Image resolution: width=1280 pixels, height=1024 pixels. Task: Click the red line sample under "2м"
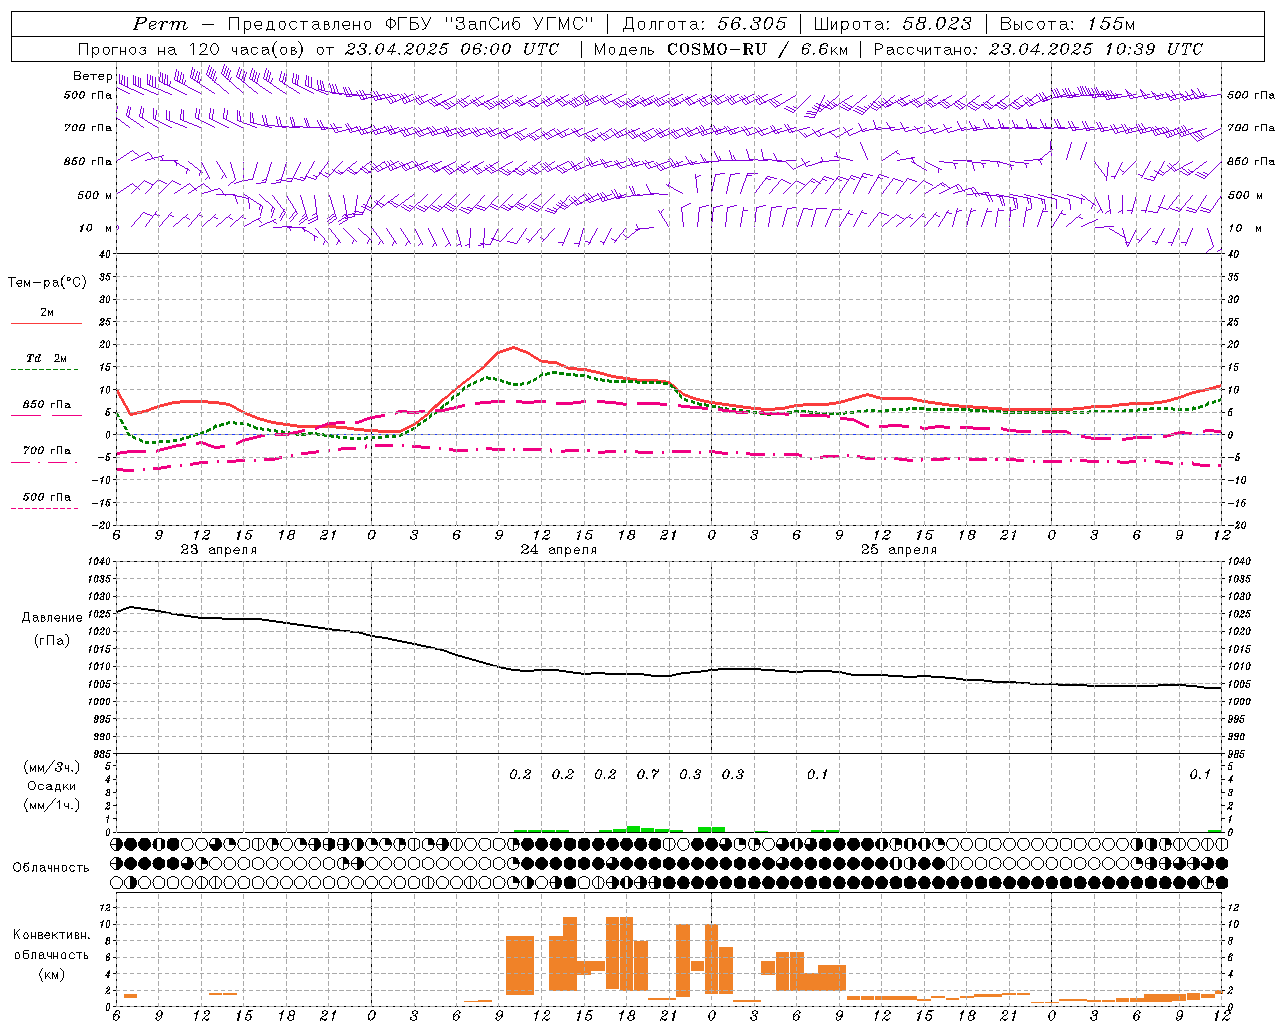pyautogui.click(x=46, y=324)
